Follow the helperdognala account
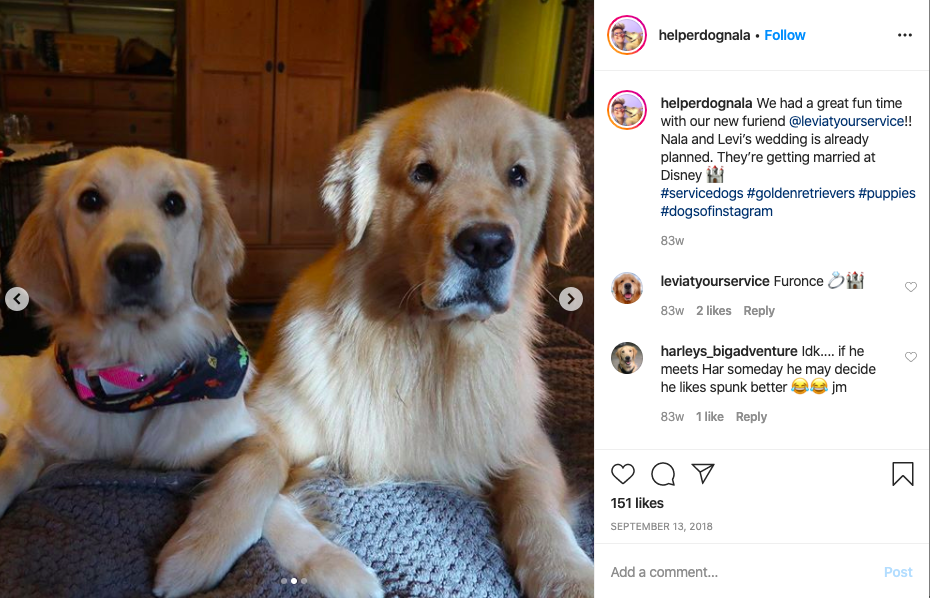This screenshot has height=598, width=930. (784, 35)
